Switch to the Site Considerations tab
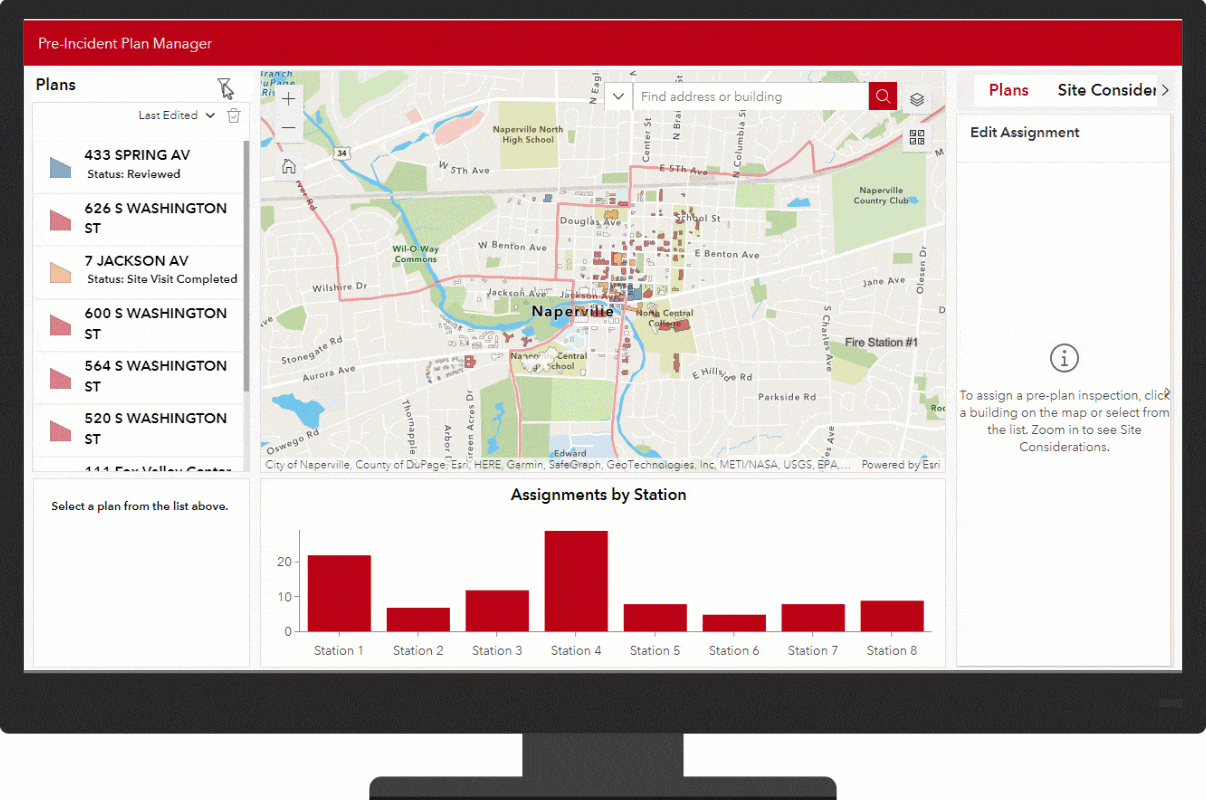Screen dimensions: 1206x800 tap(1107, 90)
